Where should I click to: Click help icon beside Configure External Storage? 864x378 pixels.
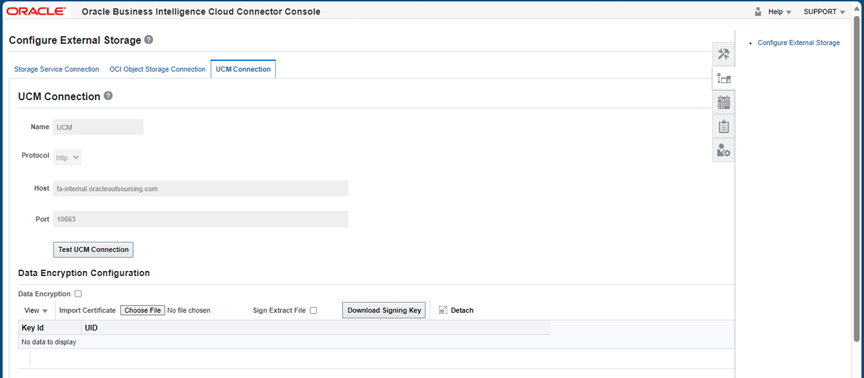pyautogui.click(x=149, y=40)
